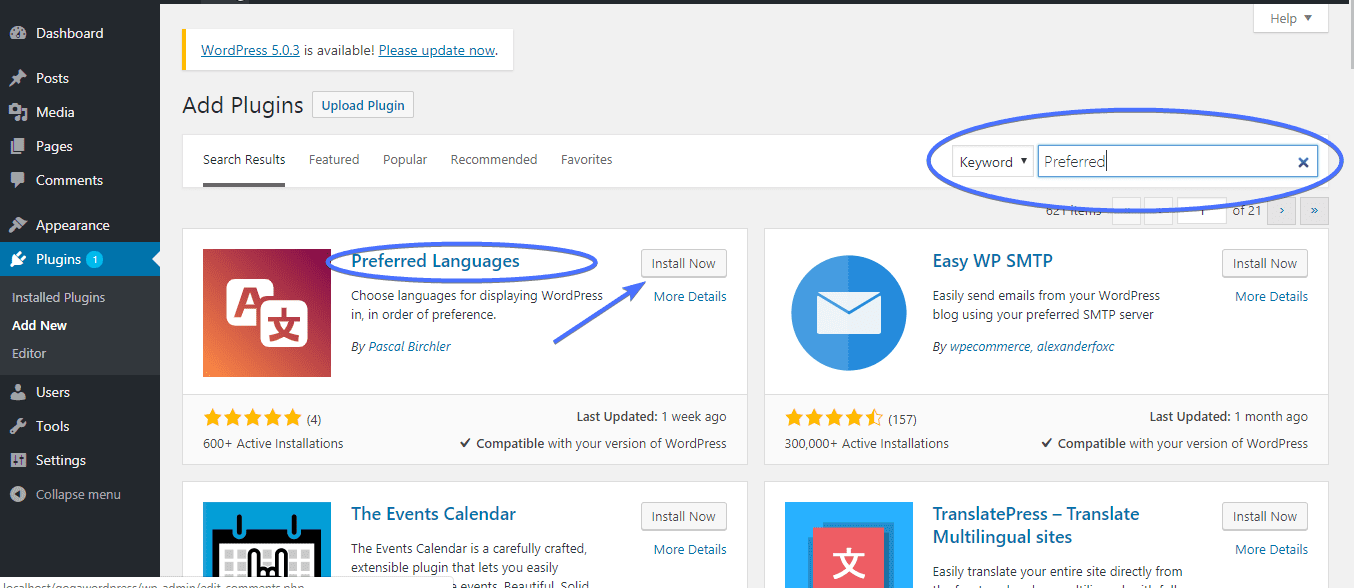Viewport: 1354px width, 588px height.
Task: Jump to last page of results
Action: [1315, 210]
